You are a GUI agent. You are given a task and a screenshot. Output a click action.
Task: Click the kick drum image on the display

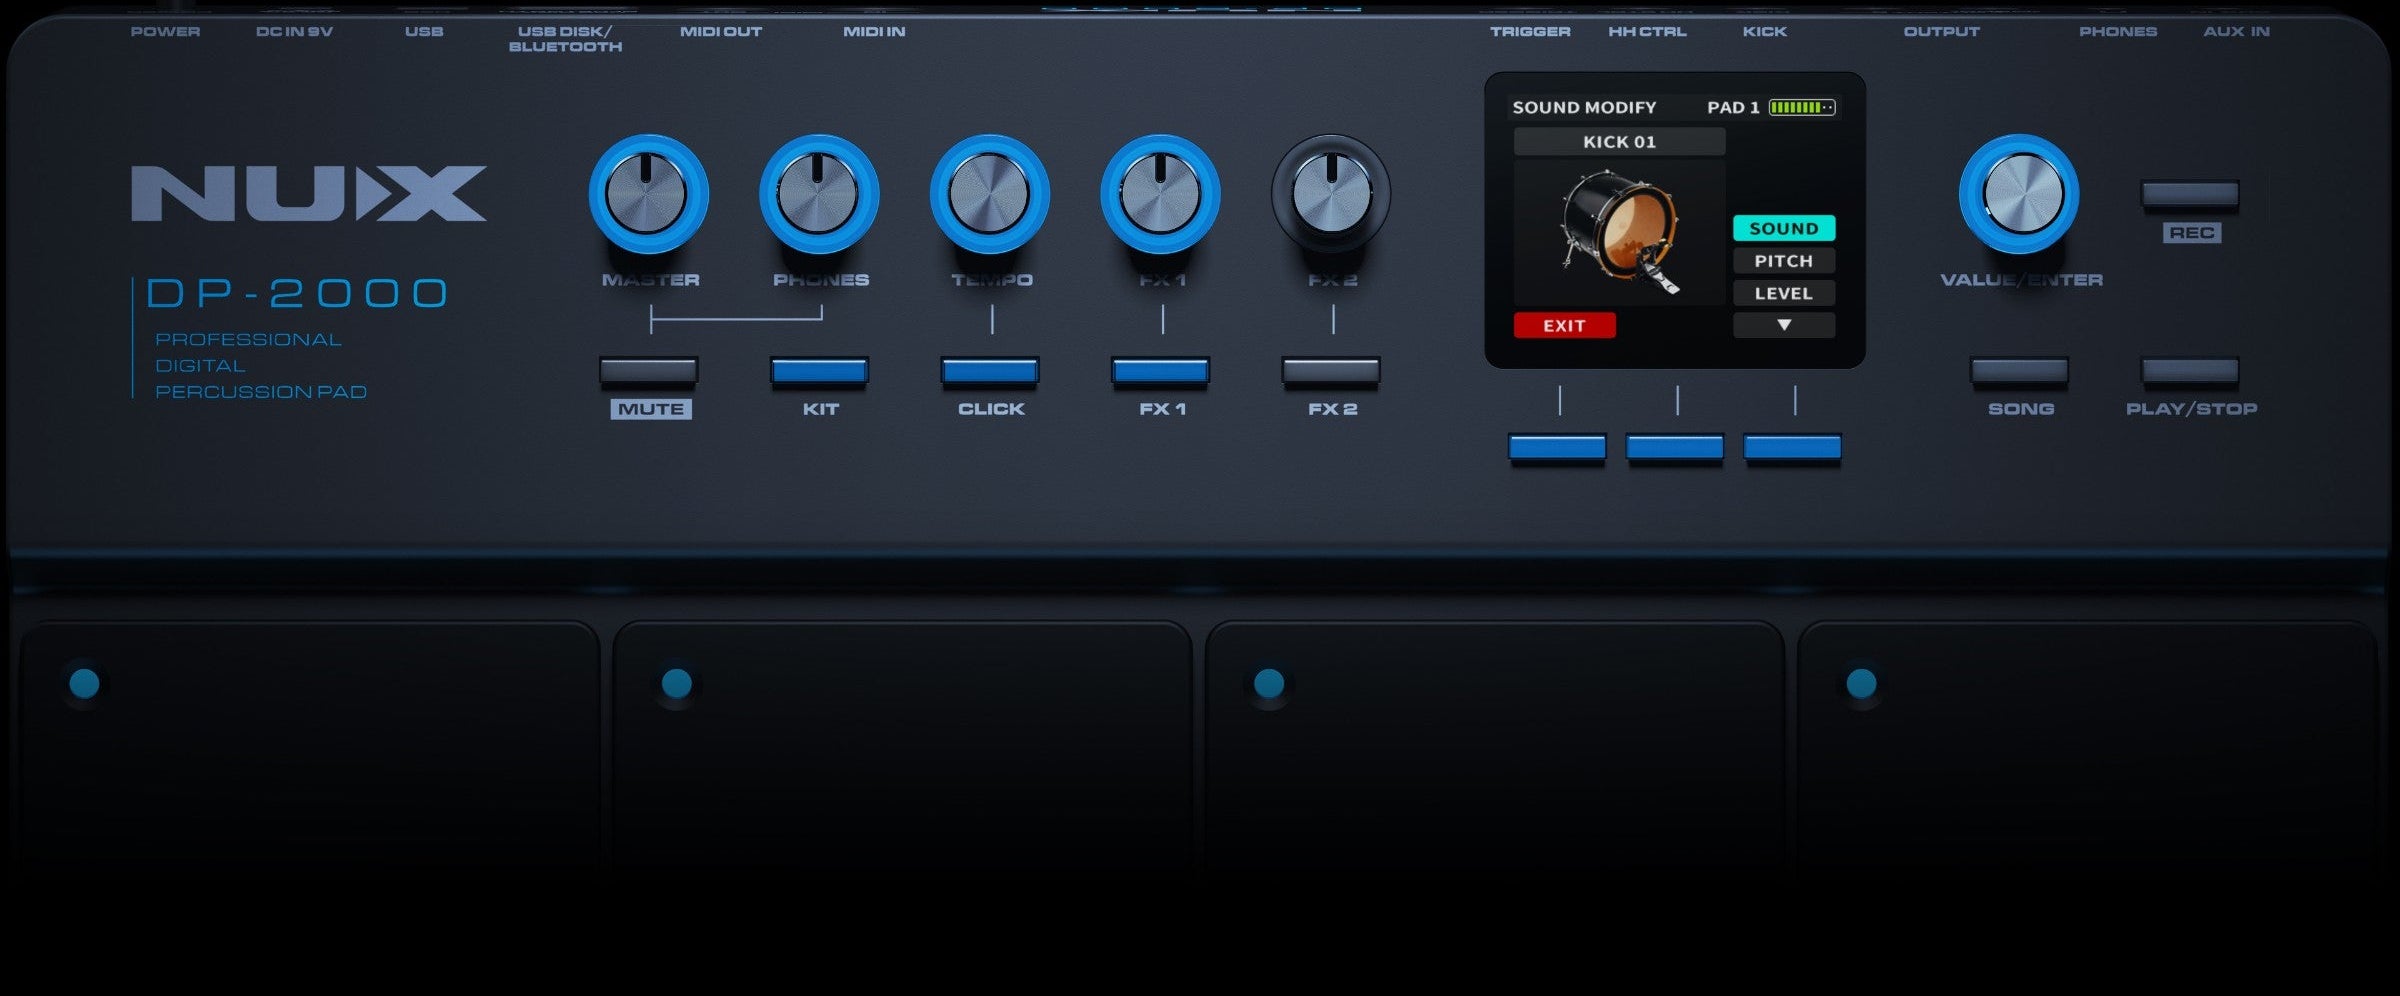(x=1620, y=233)
